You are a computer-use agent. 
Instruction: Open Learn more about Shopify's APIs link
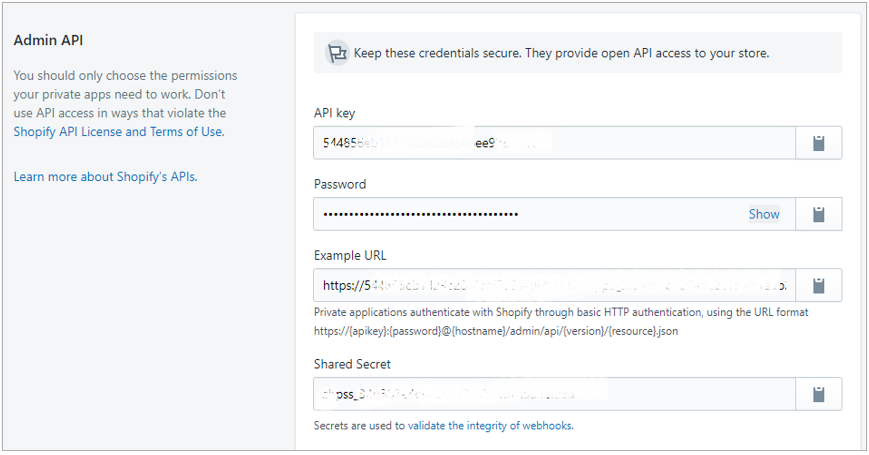click(105, 177)
